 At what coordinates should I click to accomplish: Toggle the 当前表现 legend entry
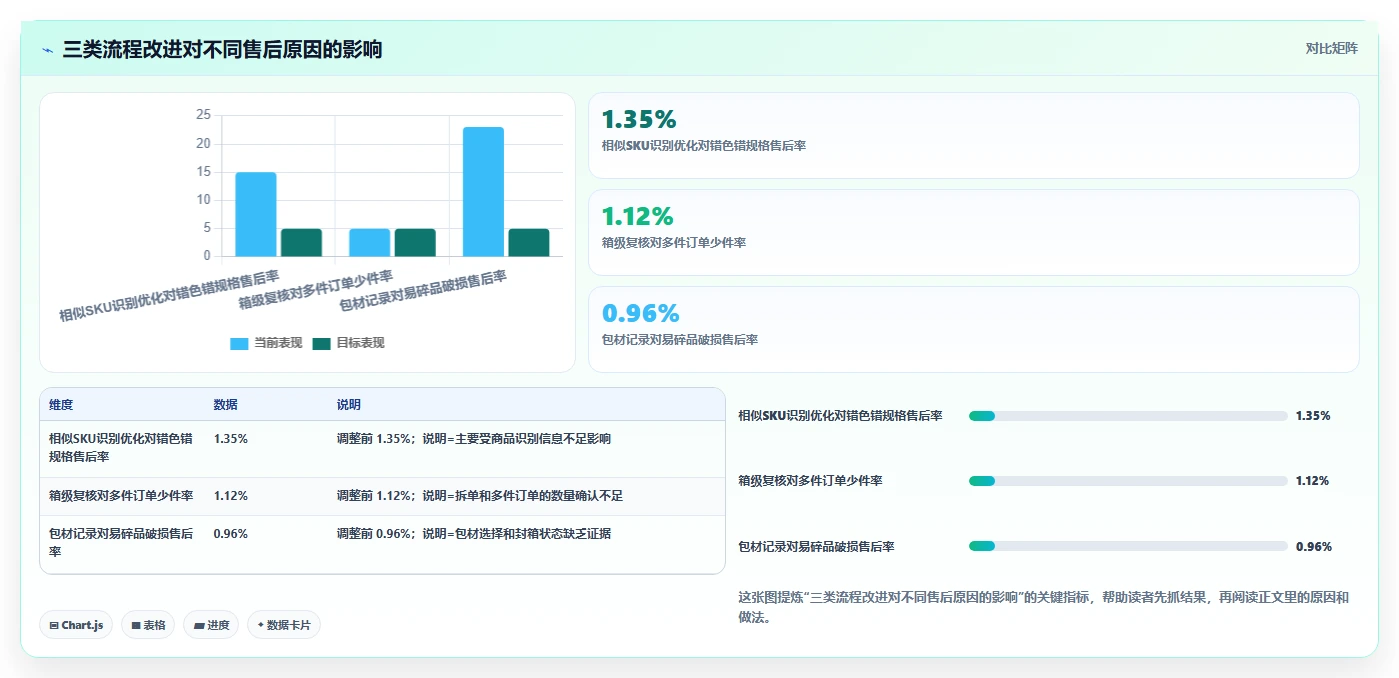click(x=266, y=343)
